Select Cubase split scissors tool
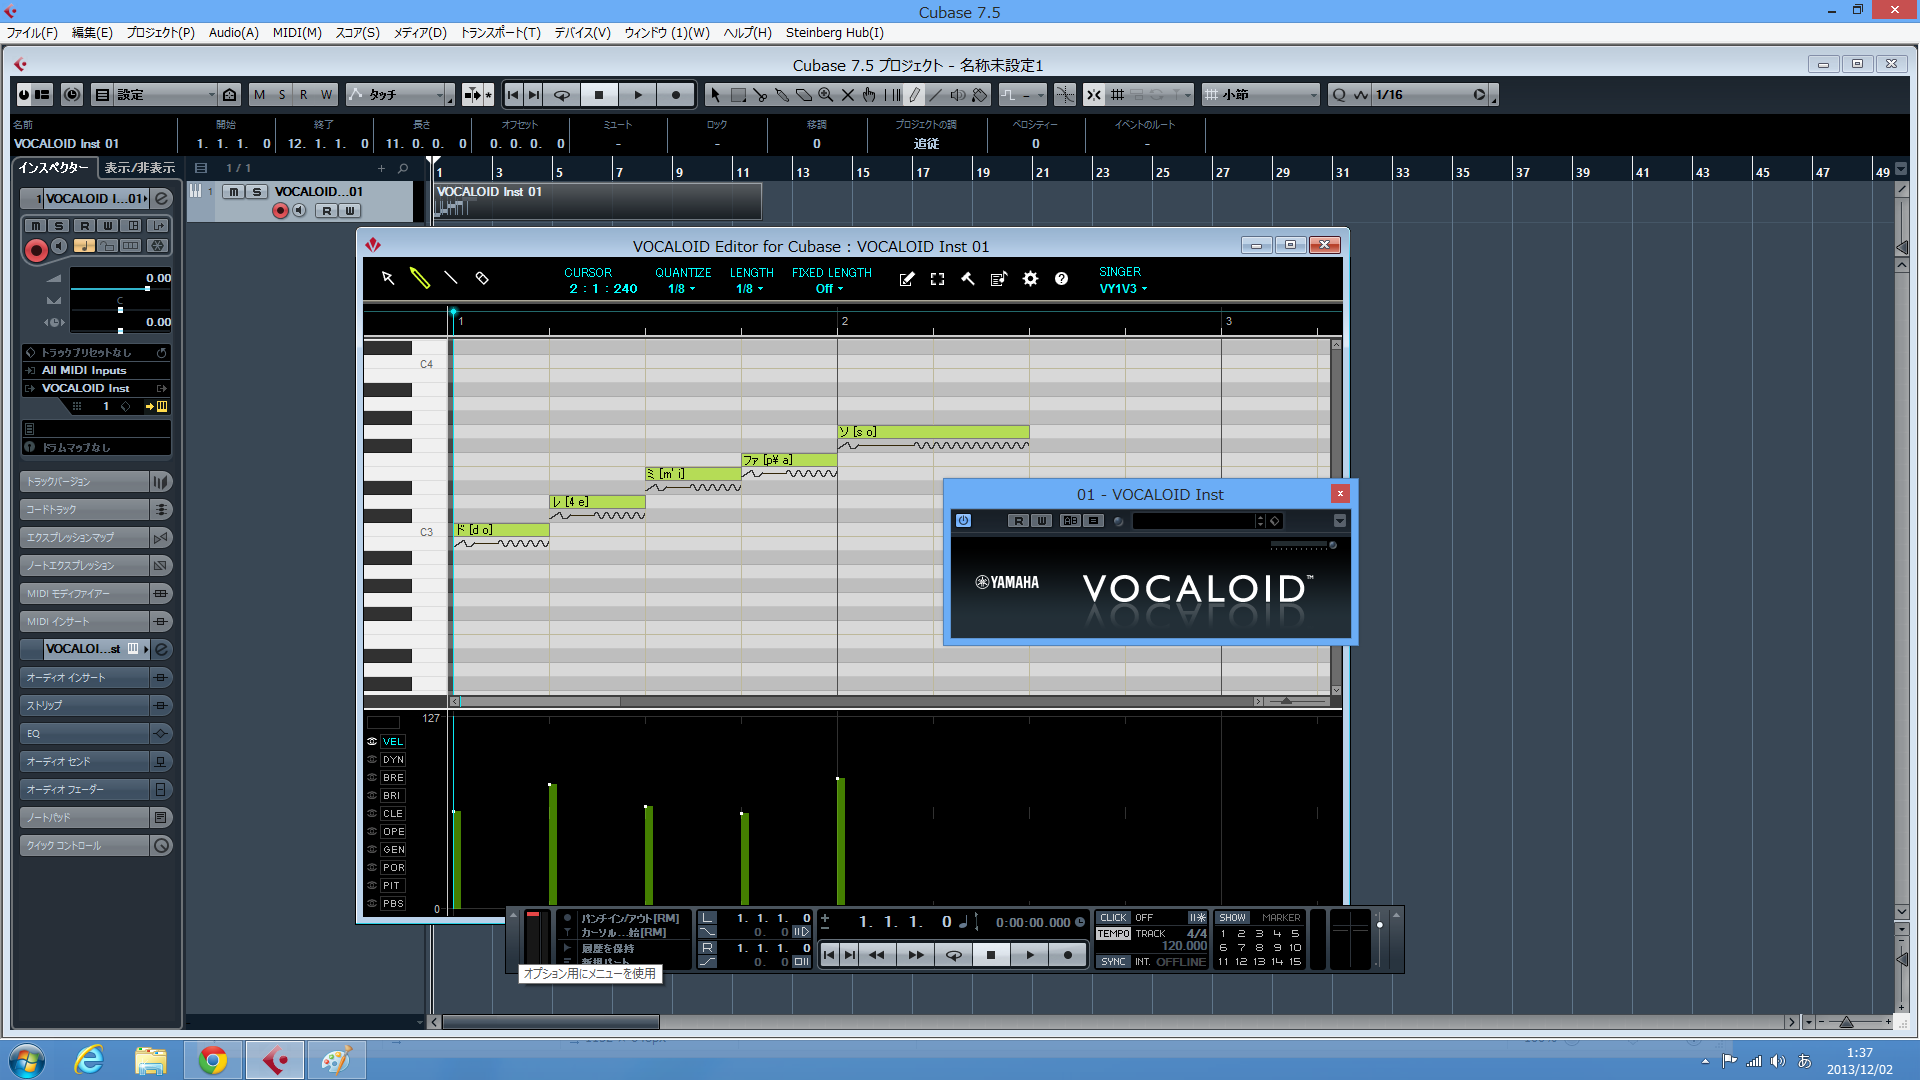This screenshot has width=1920, height=1080. point(760,95)
